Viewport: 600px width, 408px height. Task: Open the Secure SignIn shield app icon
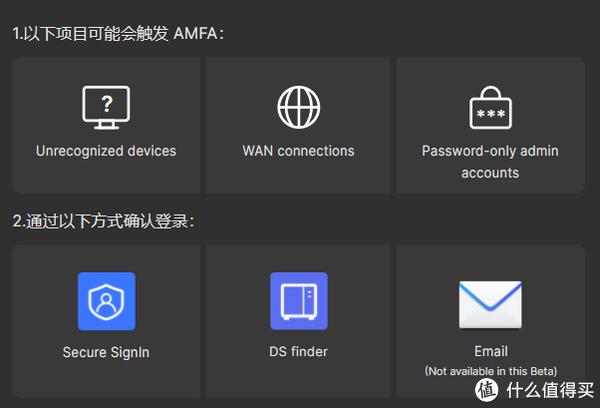(x=106, y=301)
